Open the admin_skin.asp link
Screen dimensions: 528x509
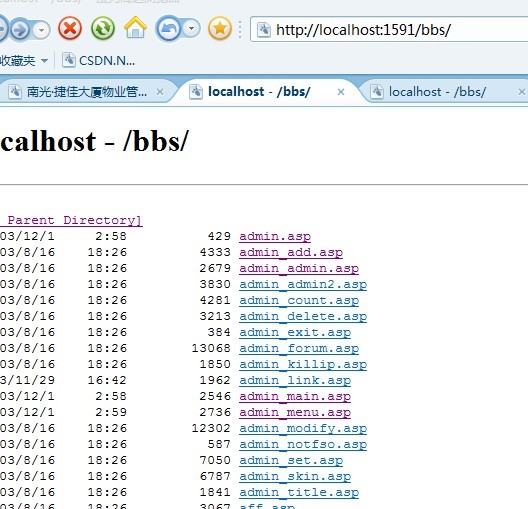(x=295, y=476)
